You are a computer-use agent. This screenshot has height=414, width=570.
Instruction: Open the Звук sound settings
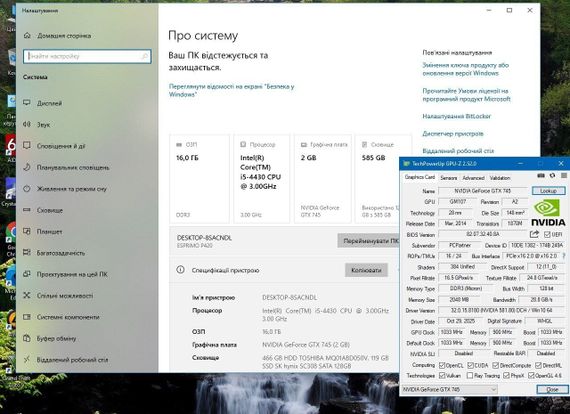click(43, 125)
